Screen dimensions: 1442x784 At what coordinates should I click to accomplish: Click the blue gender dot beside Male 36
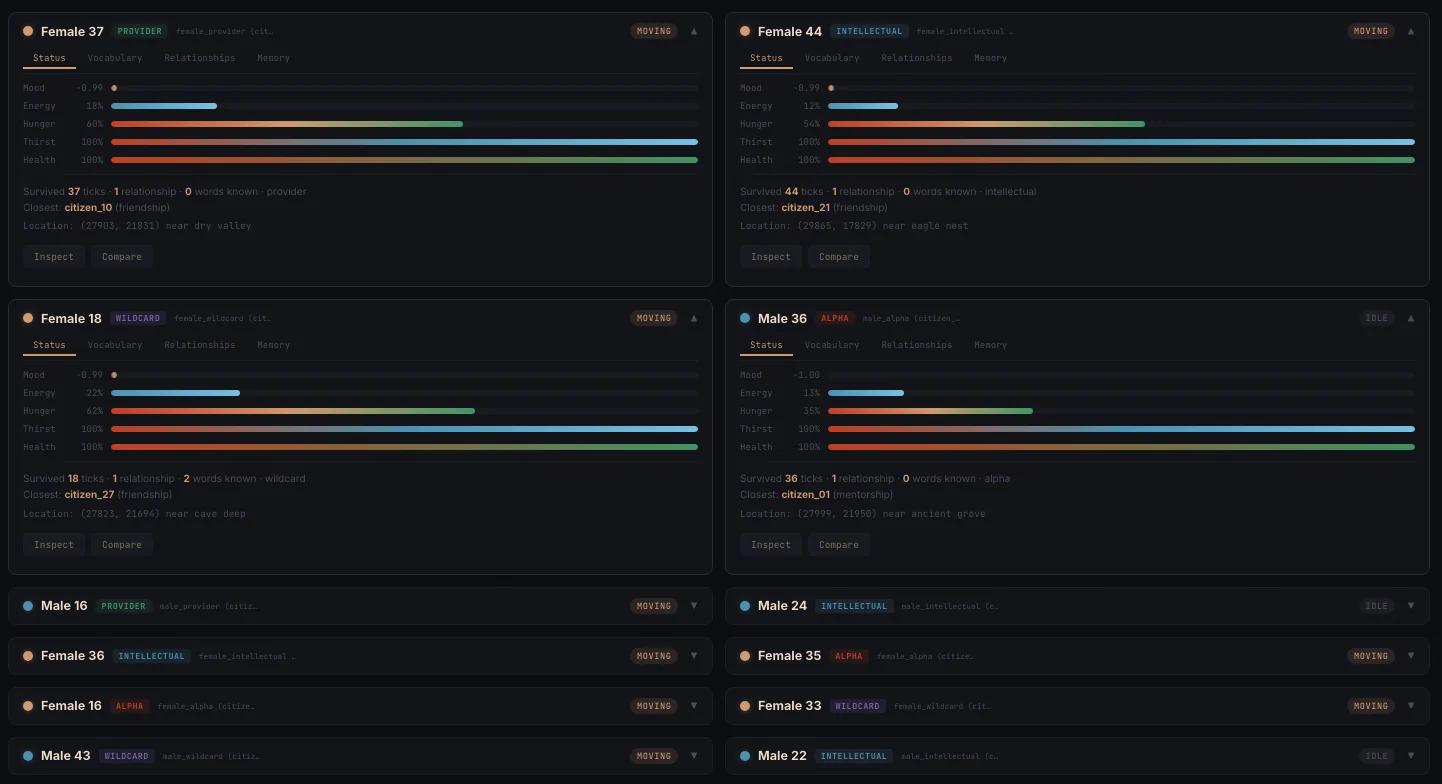(745, 319)
